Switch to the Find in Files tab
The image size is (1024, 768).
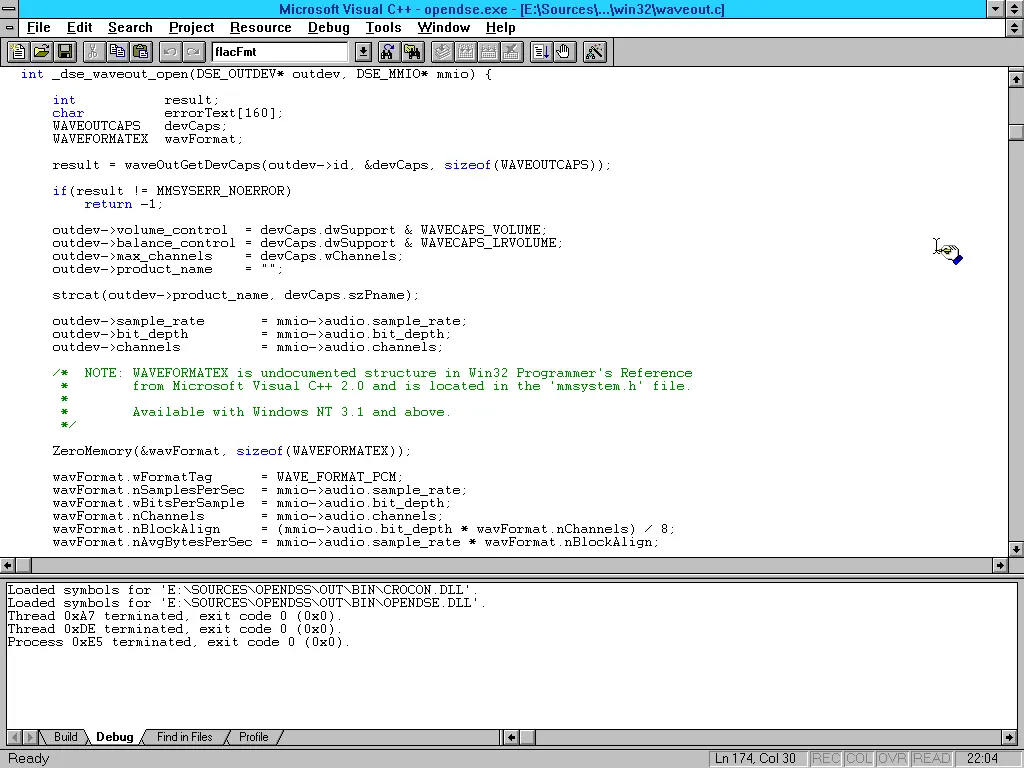pos(184,737)
